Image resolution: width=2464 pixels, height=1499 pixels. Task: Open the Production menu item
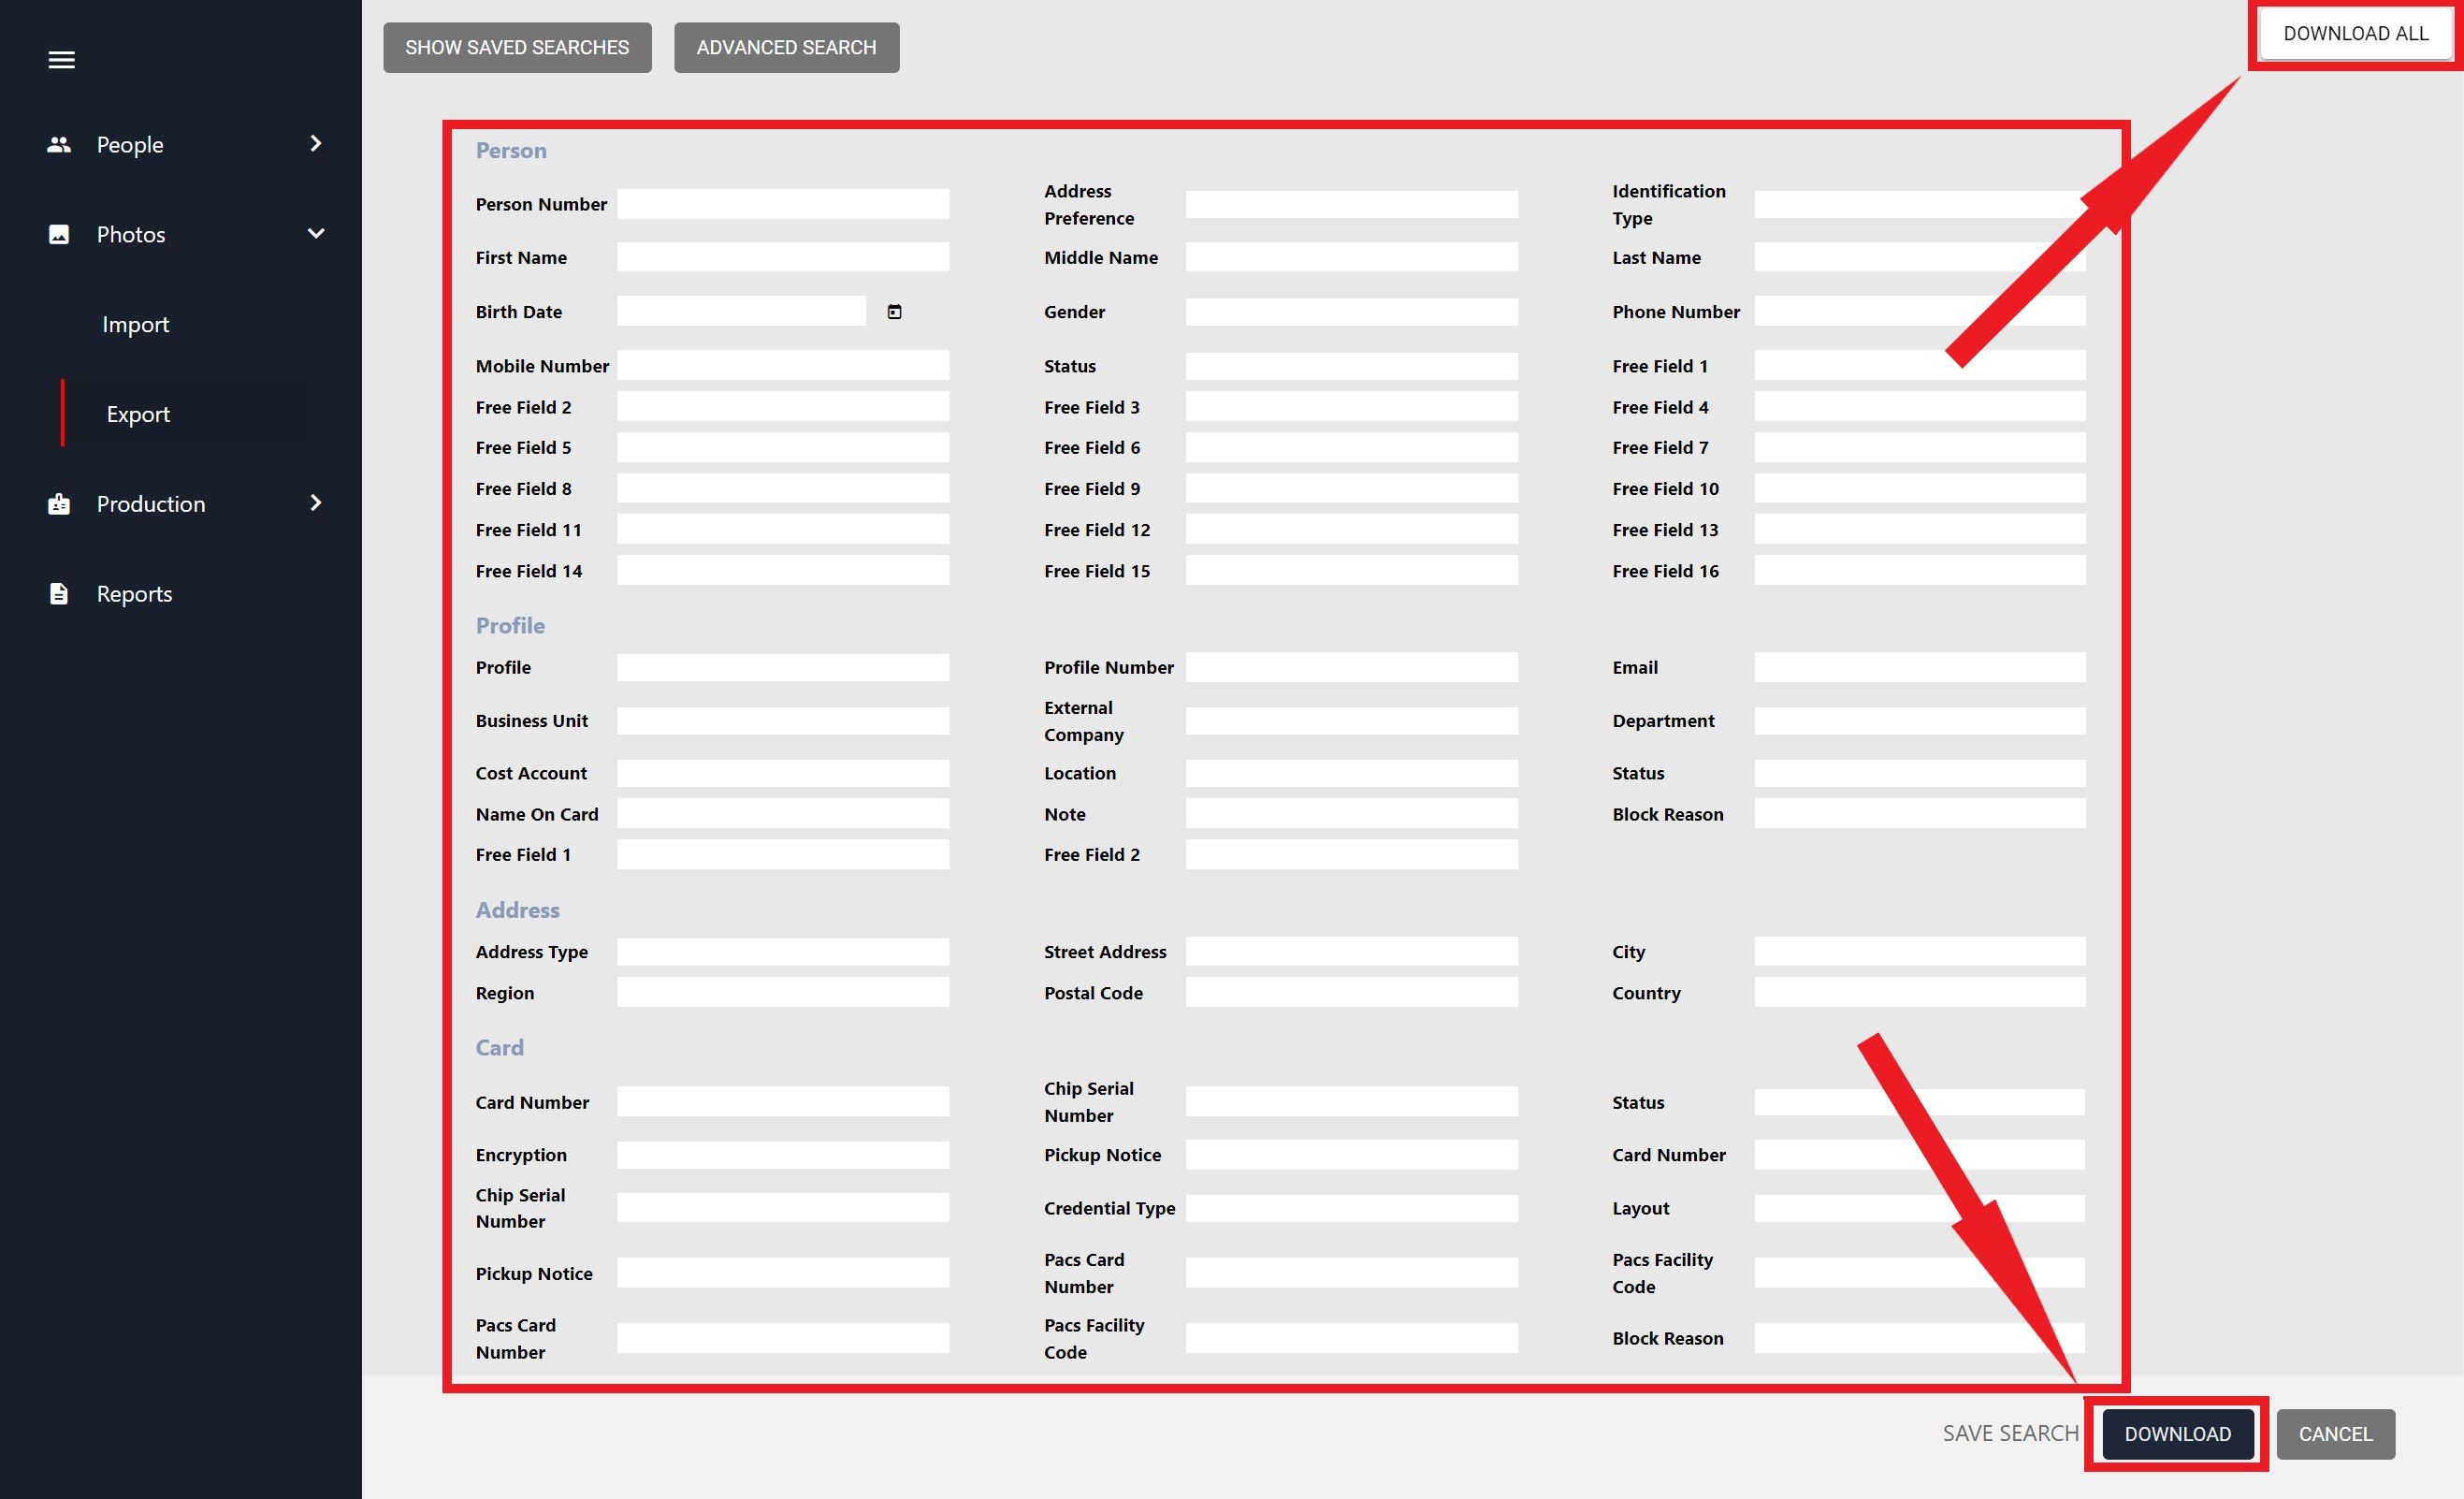click(x=151, y=503)
